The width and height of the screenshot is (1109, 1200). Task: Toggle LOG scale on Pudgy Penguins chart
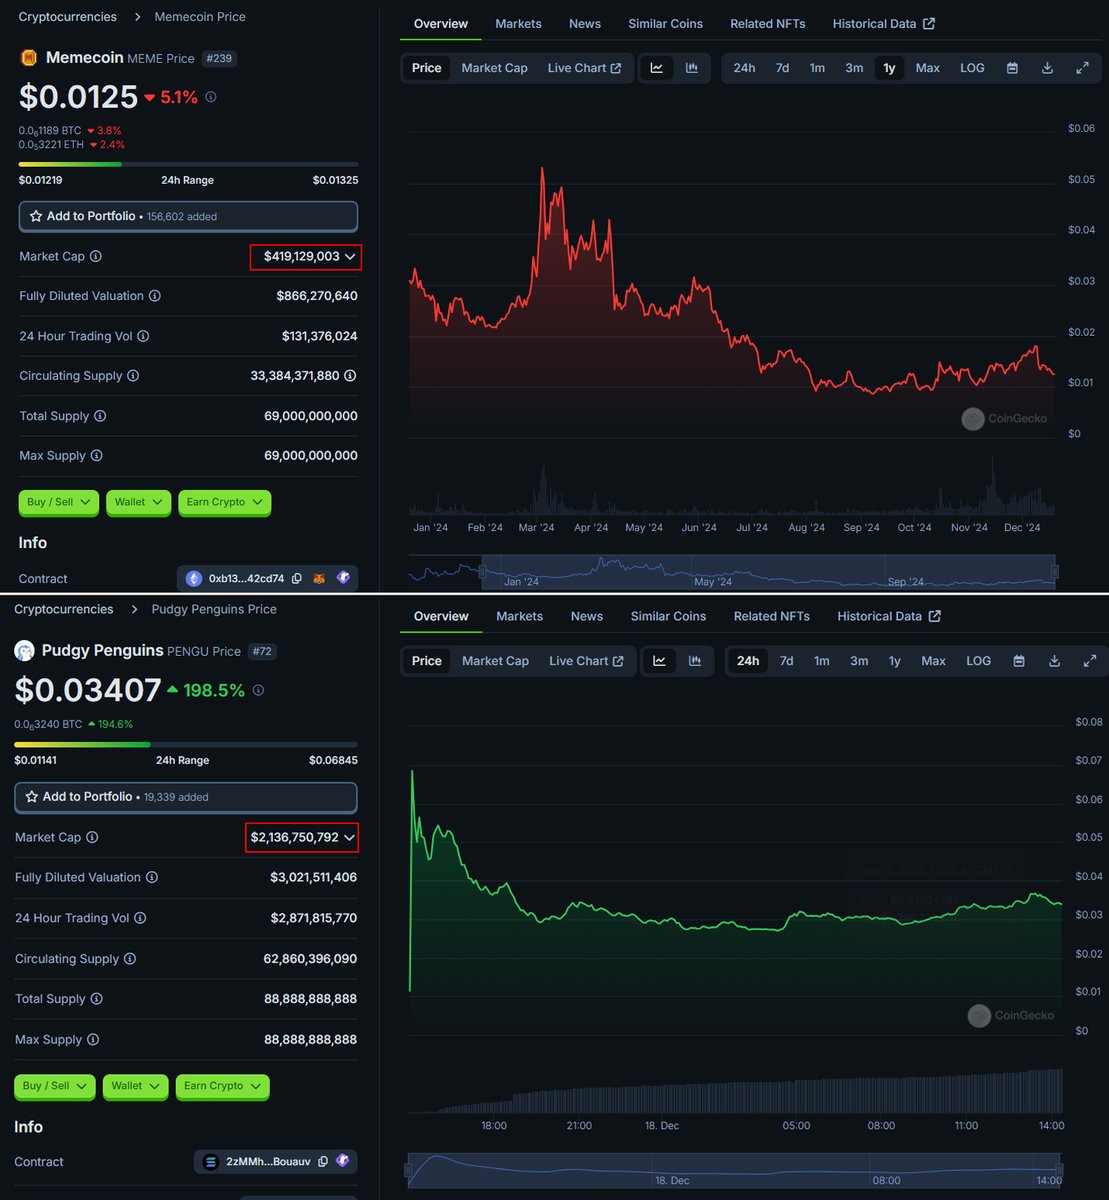pos(979,661)
